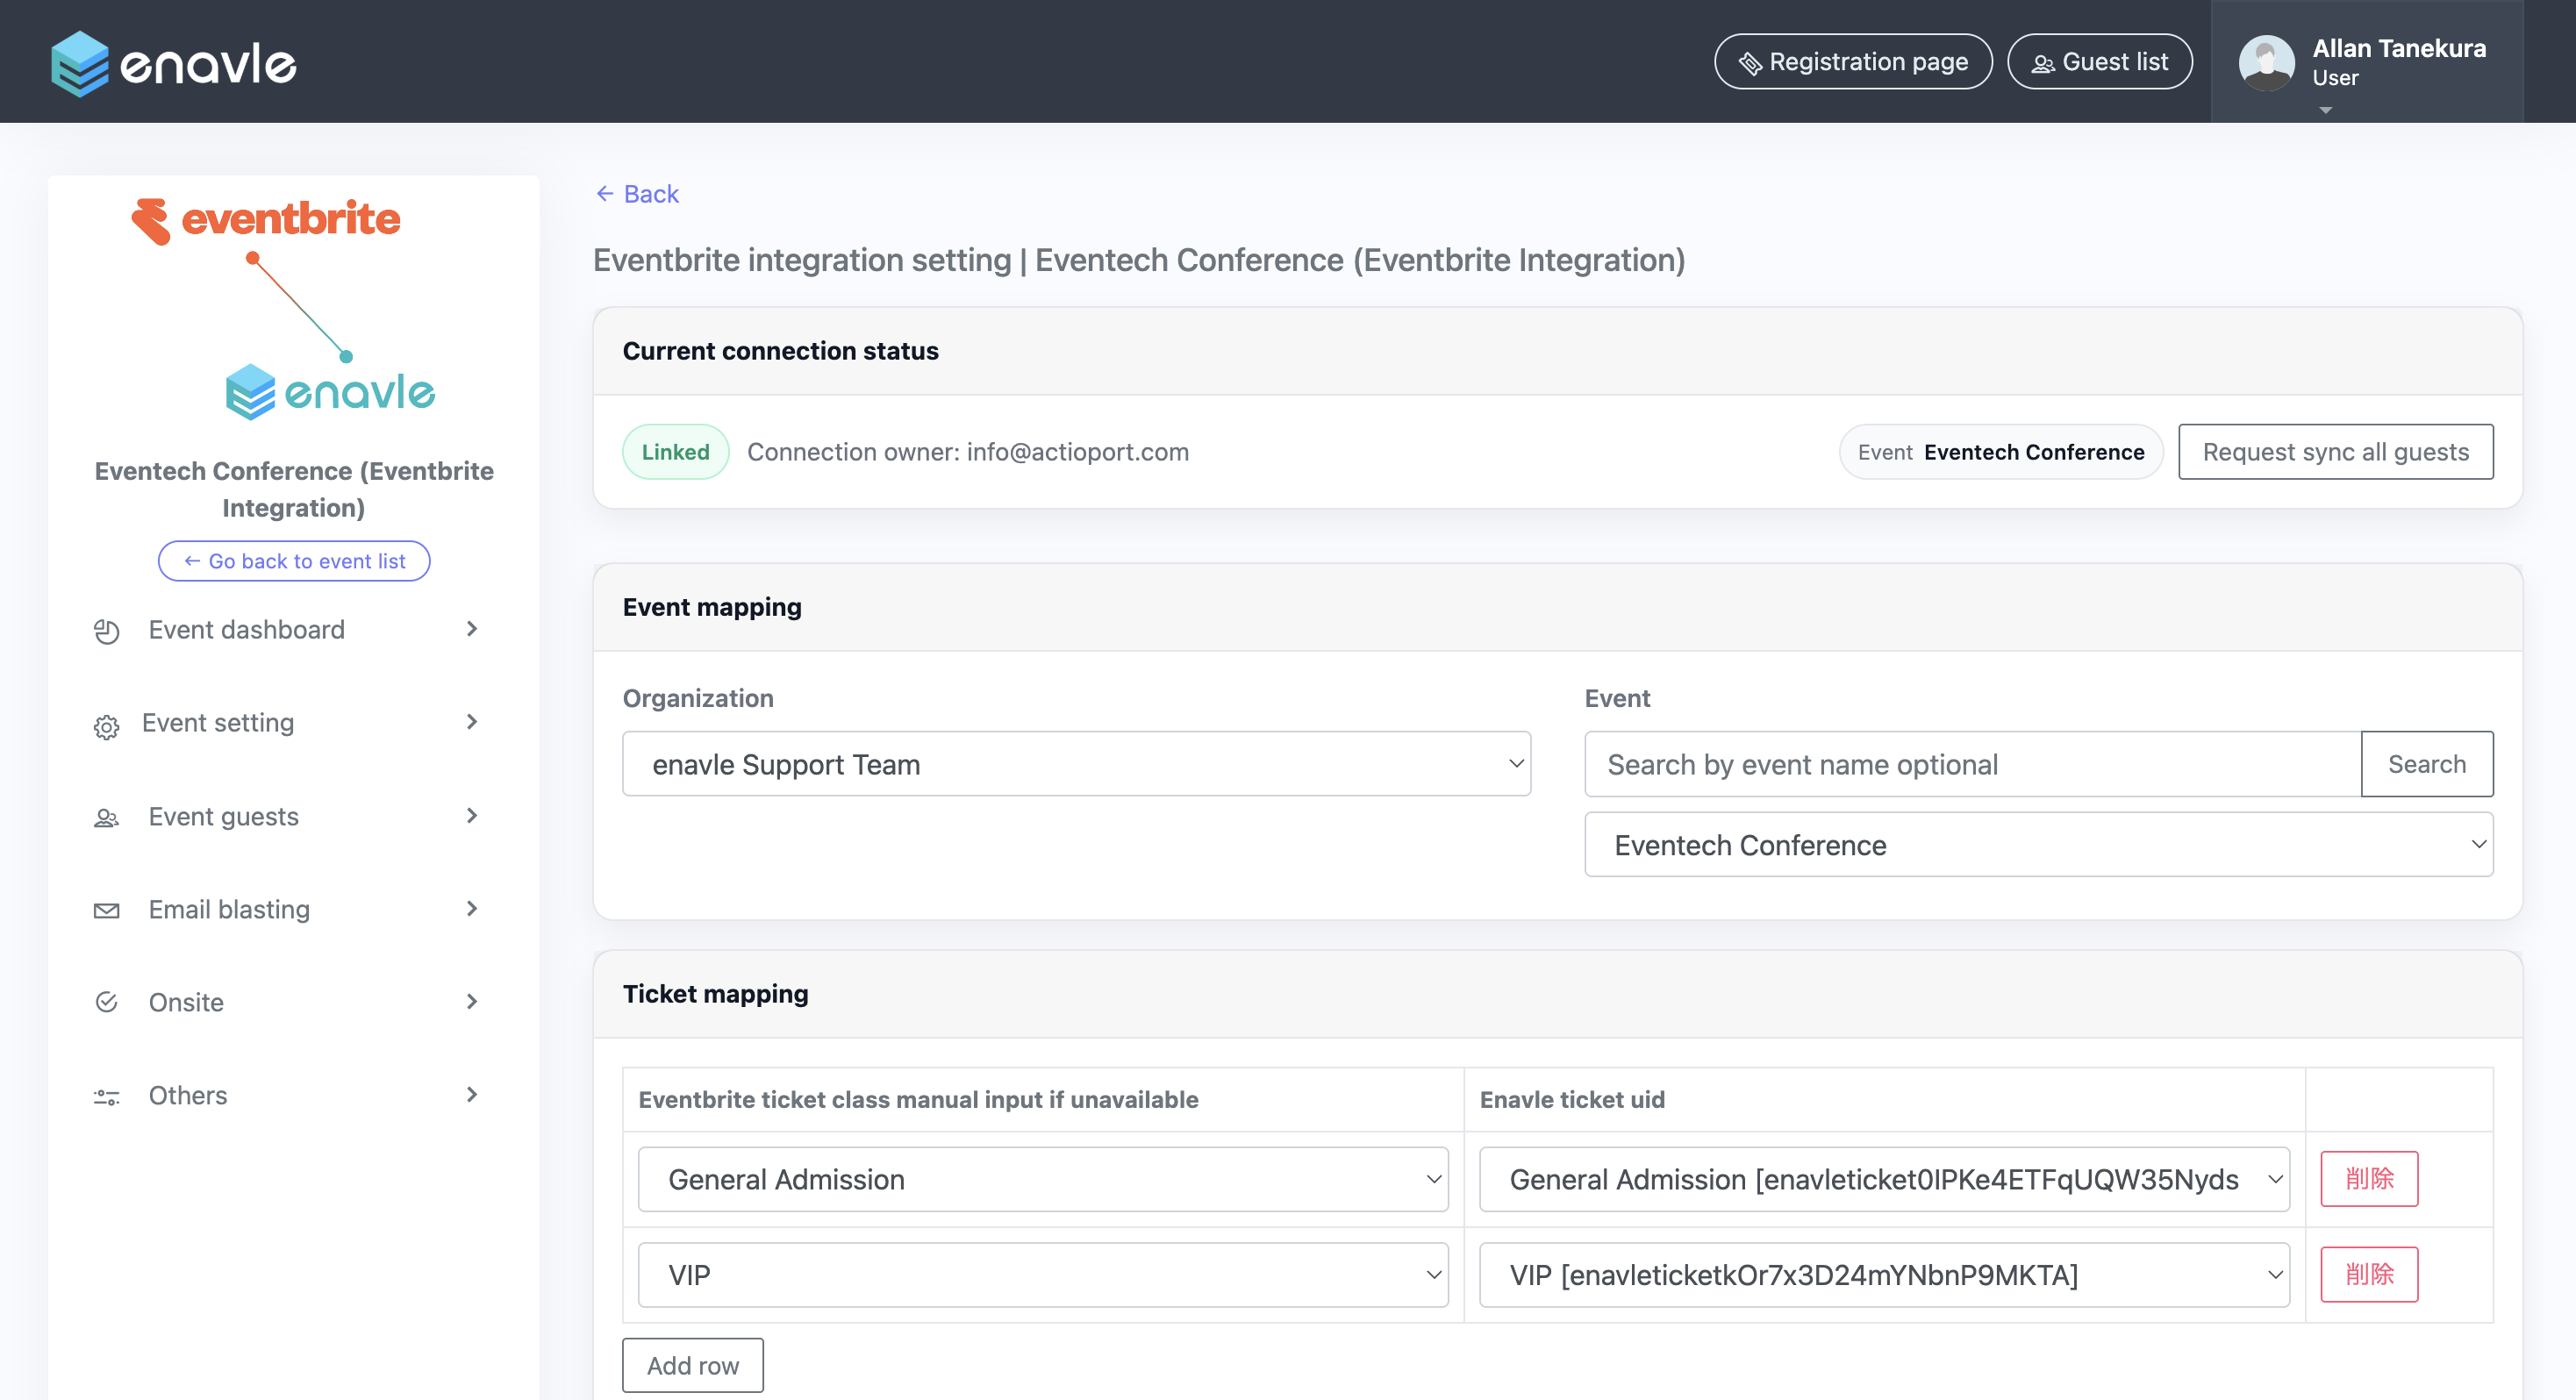This screenshot has height=1400, width=2576.
Task: Click the enavle logo in header
Action: pos(173,63)
